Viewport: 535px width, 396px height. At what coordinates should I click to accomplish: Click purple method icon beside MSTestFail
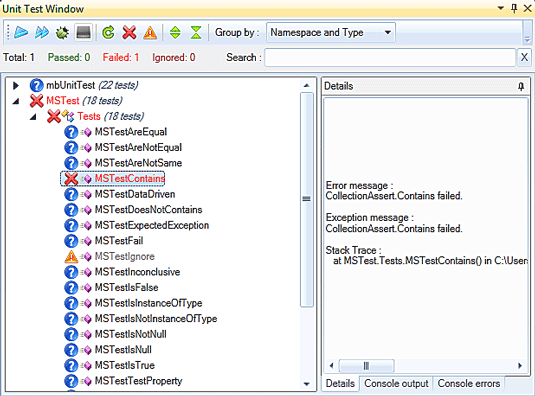coord(86,241)
